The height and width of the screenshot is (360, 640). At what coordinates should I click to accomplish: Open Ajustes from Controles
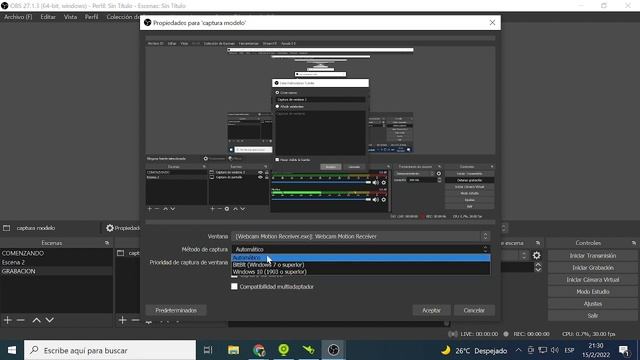[593, 304]
